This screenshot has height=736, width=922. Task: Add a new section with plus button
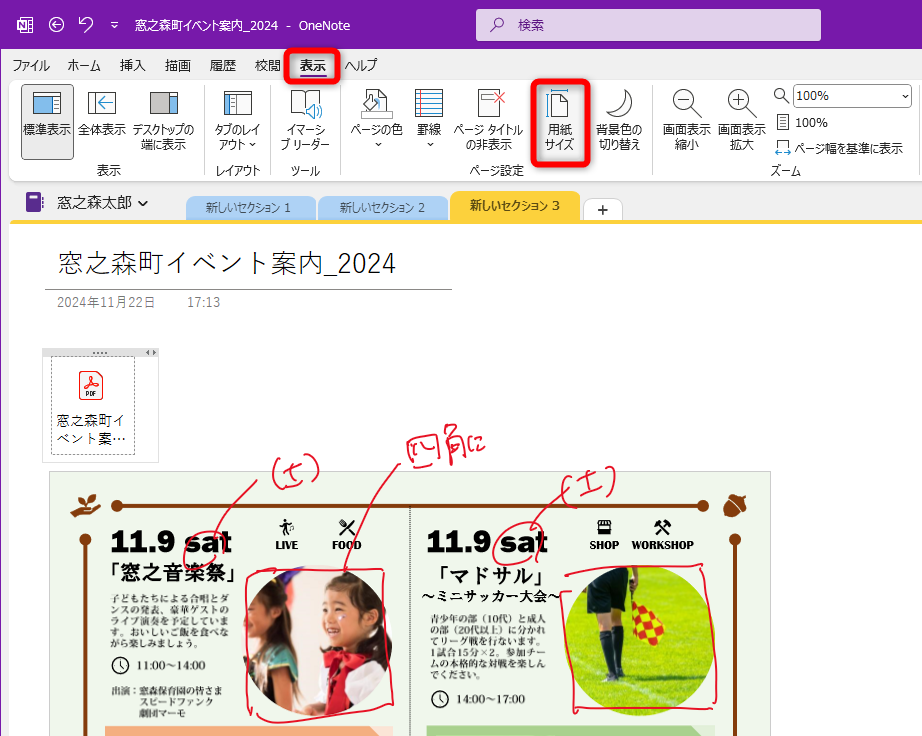[x=602, y=208]
